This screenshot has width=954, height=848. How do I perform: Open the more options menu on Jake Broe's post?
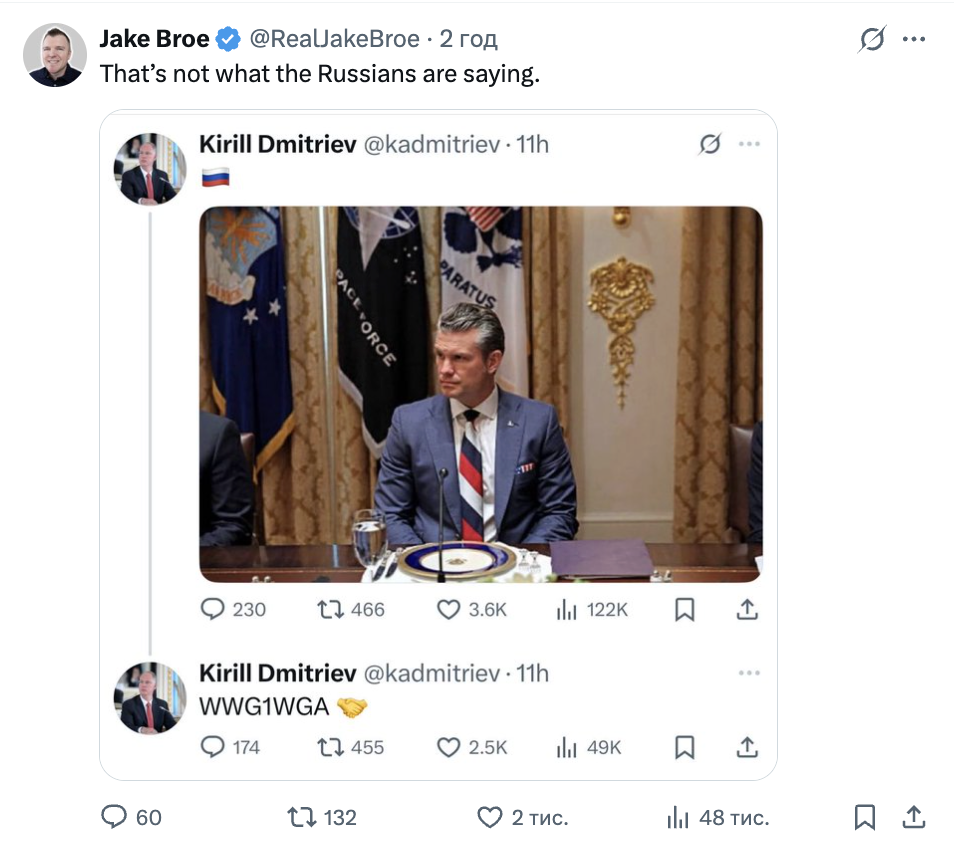(914, 40)
